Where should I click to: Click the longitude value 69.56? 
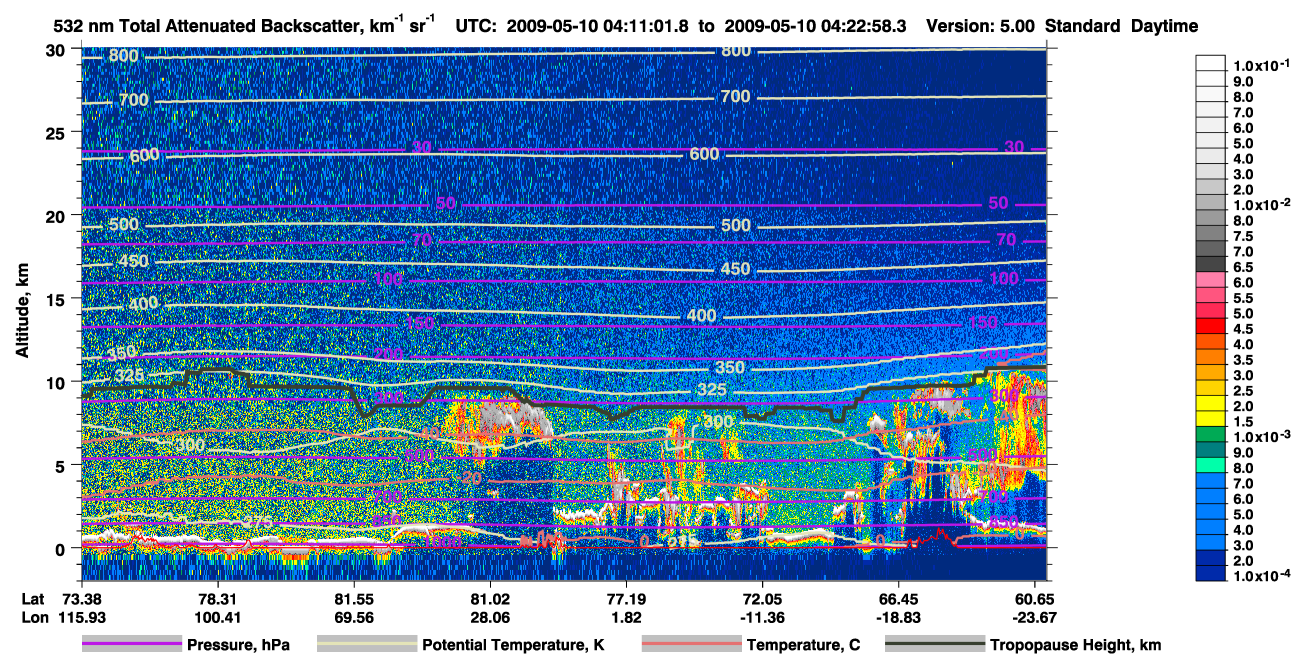(353, 617)
